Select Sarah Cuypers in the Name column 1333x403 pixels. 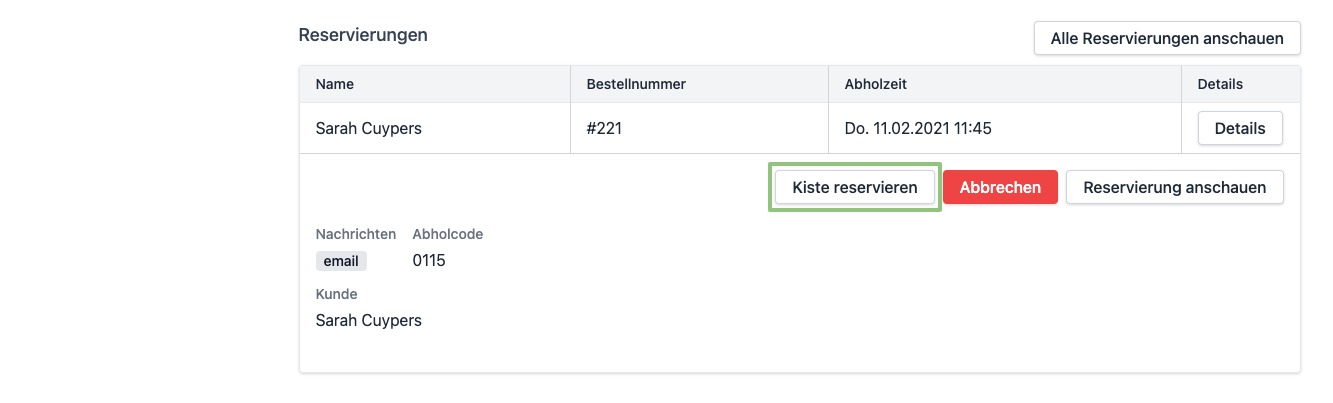point(368,128)
